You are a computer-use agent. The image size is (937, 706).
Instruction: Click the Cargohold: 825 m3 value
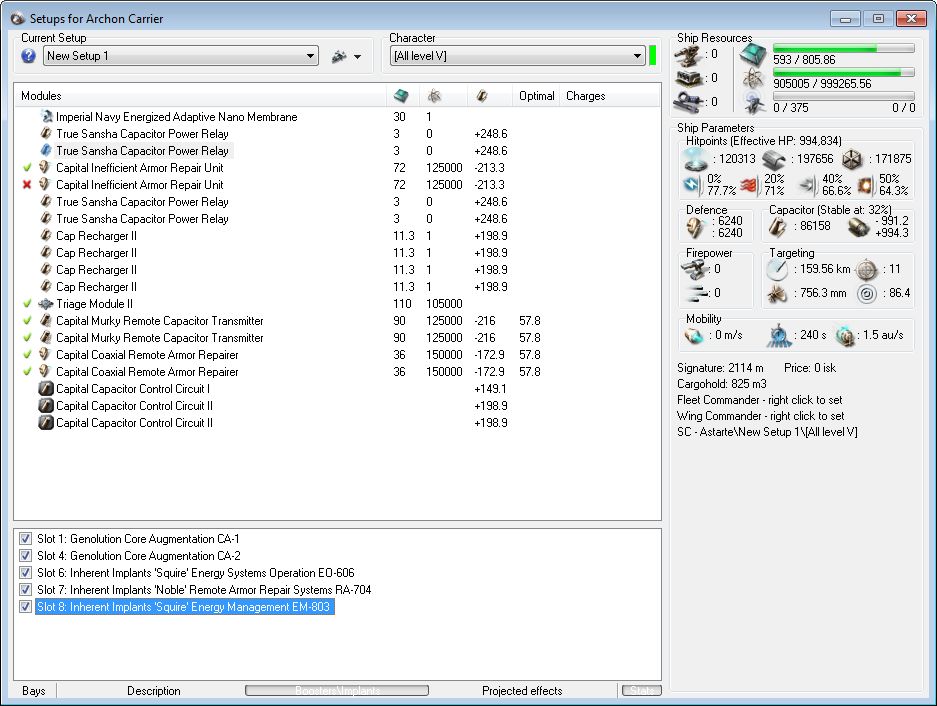(722, 384)
